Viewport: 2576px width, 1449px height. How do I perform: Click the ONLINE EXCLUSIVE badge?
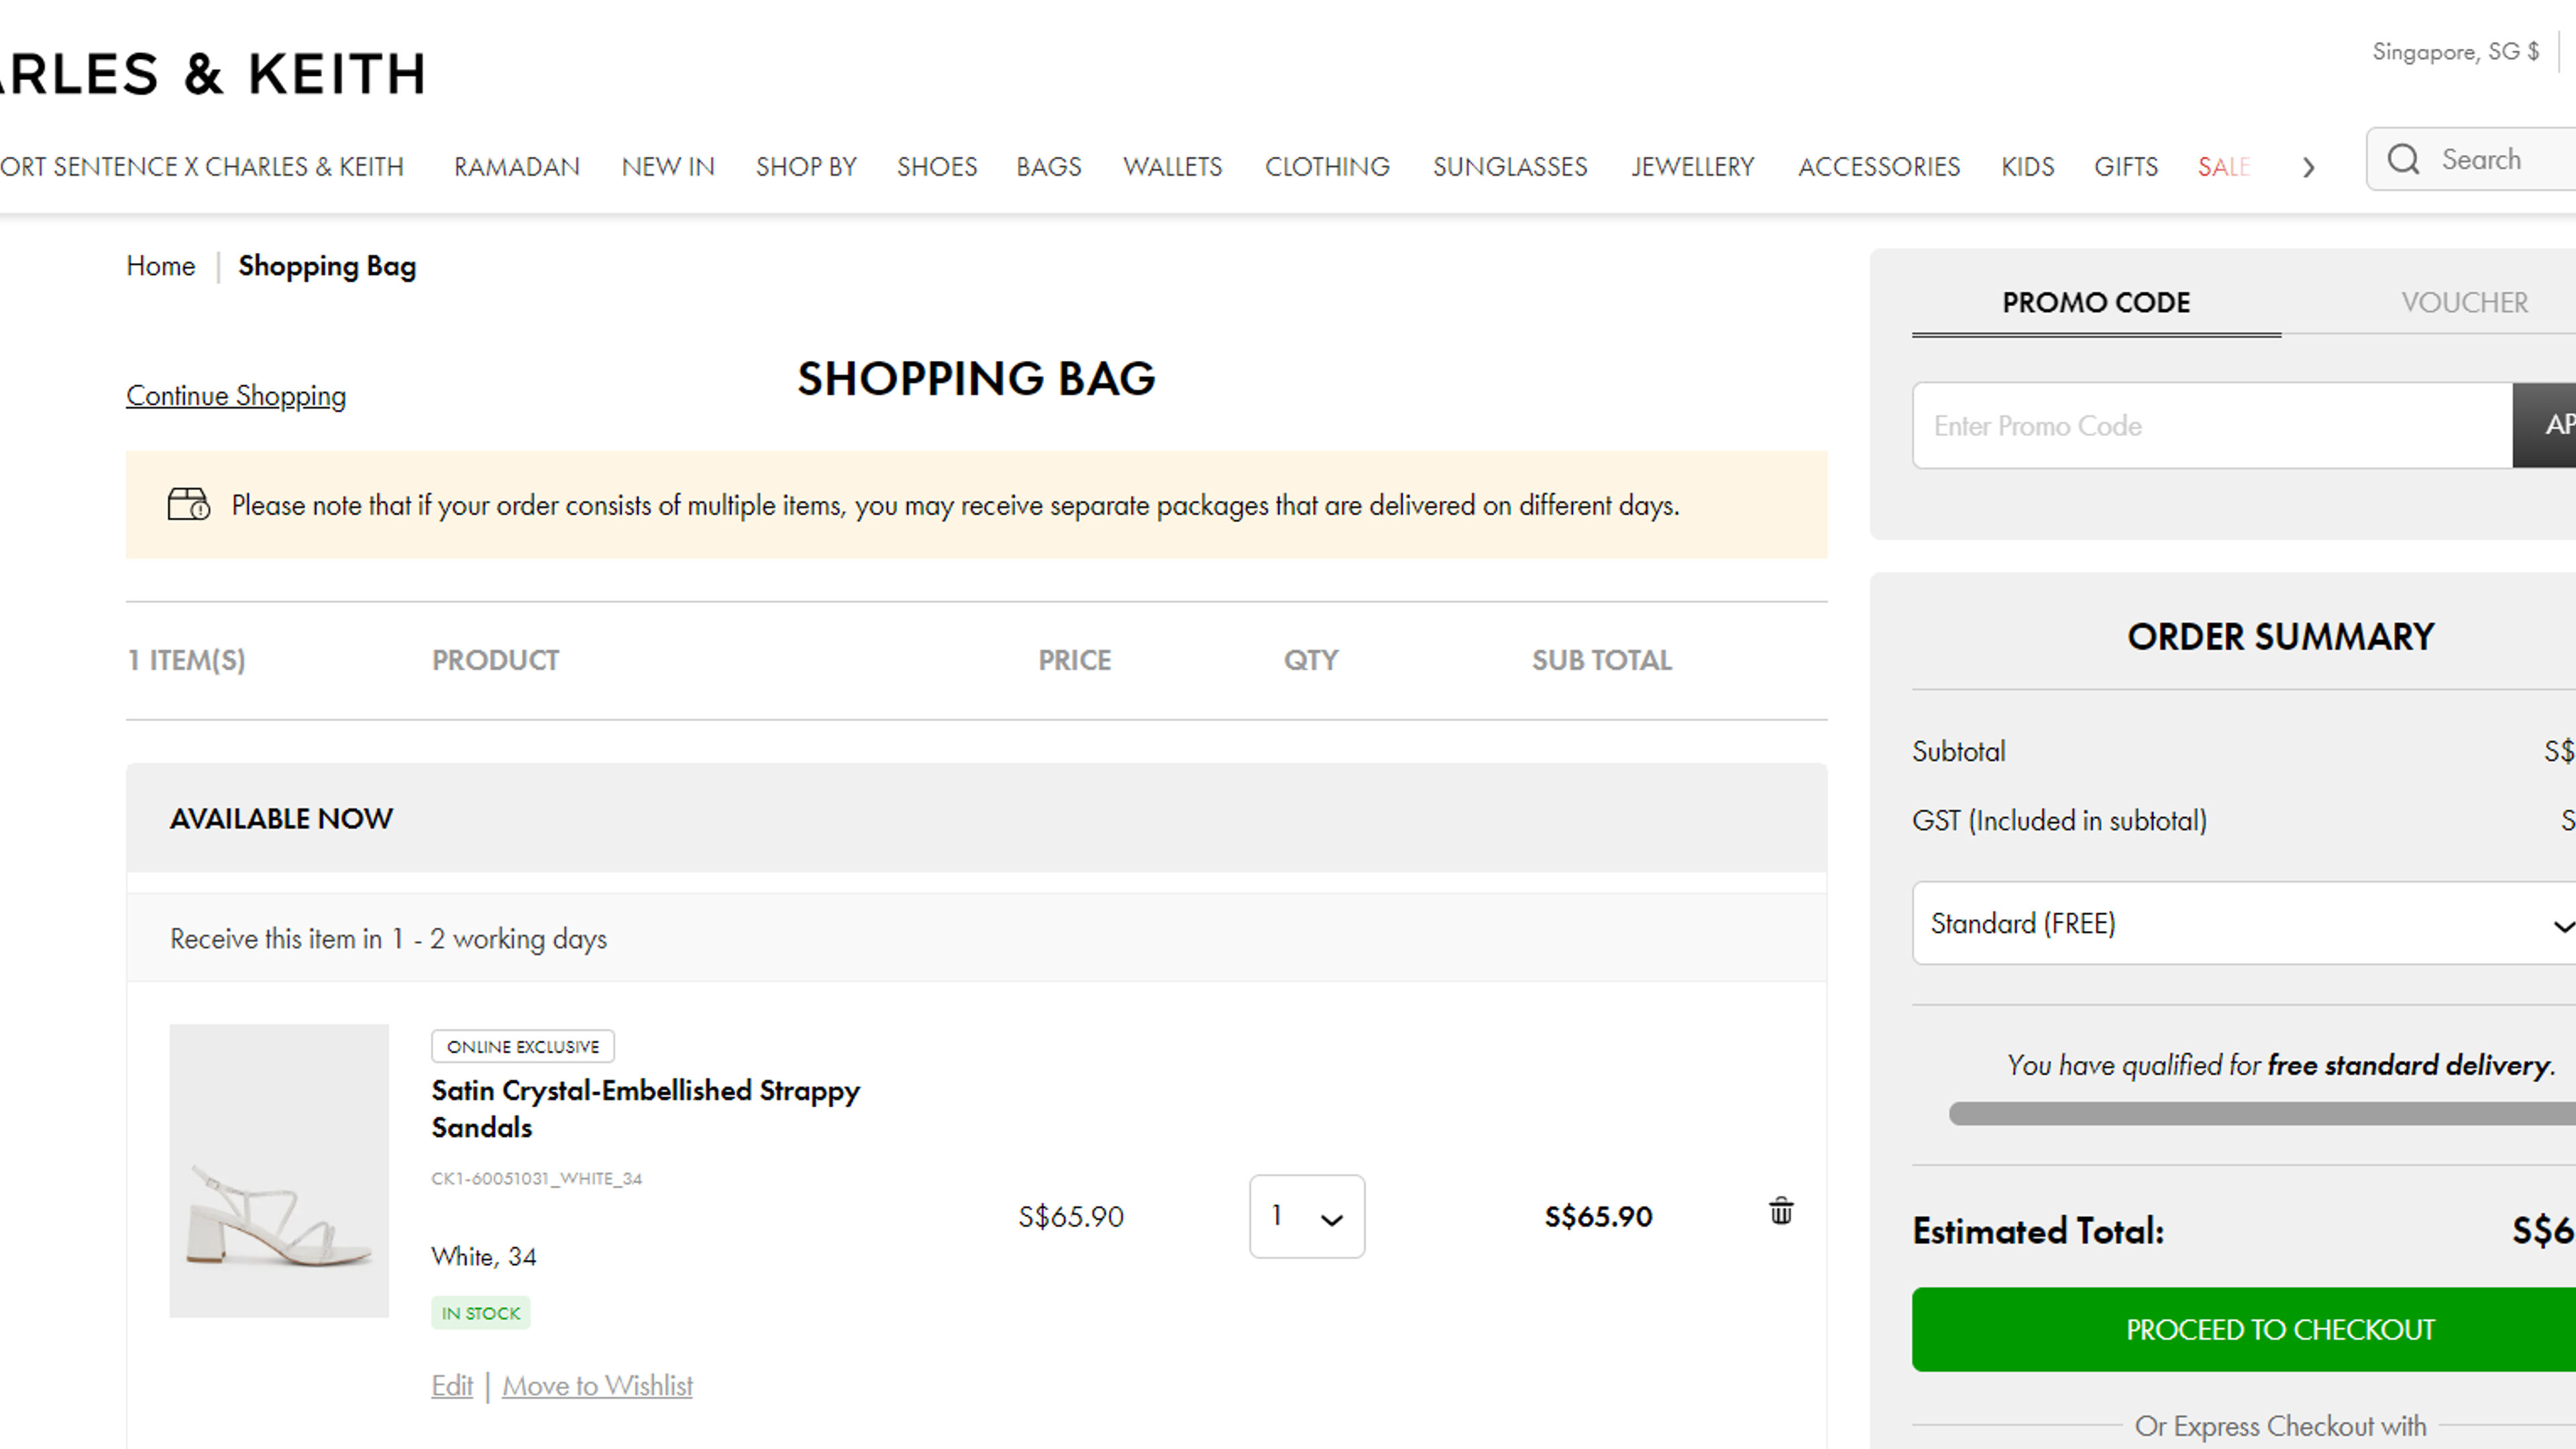pos(523,1046)
